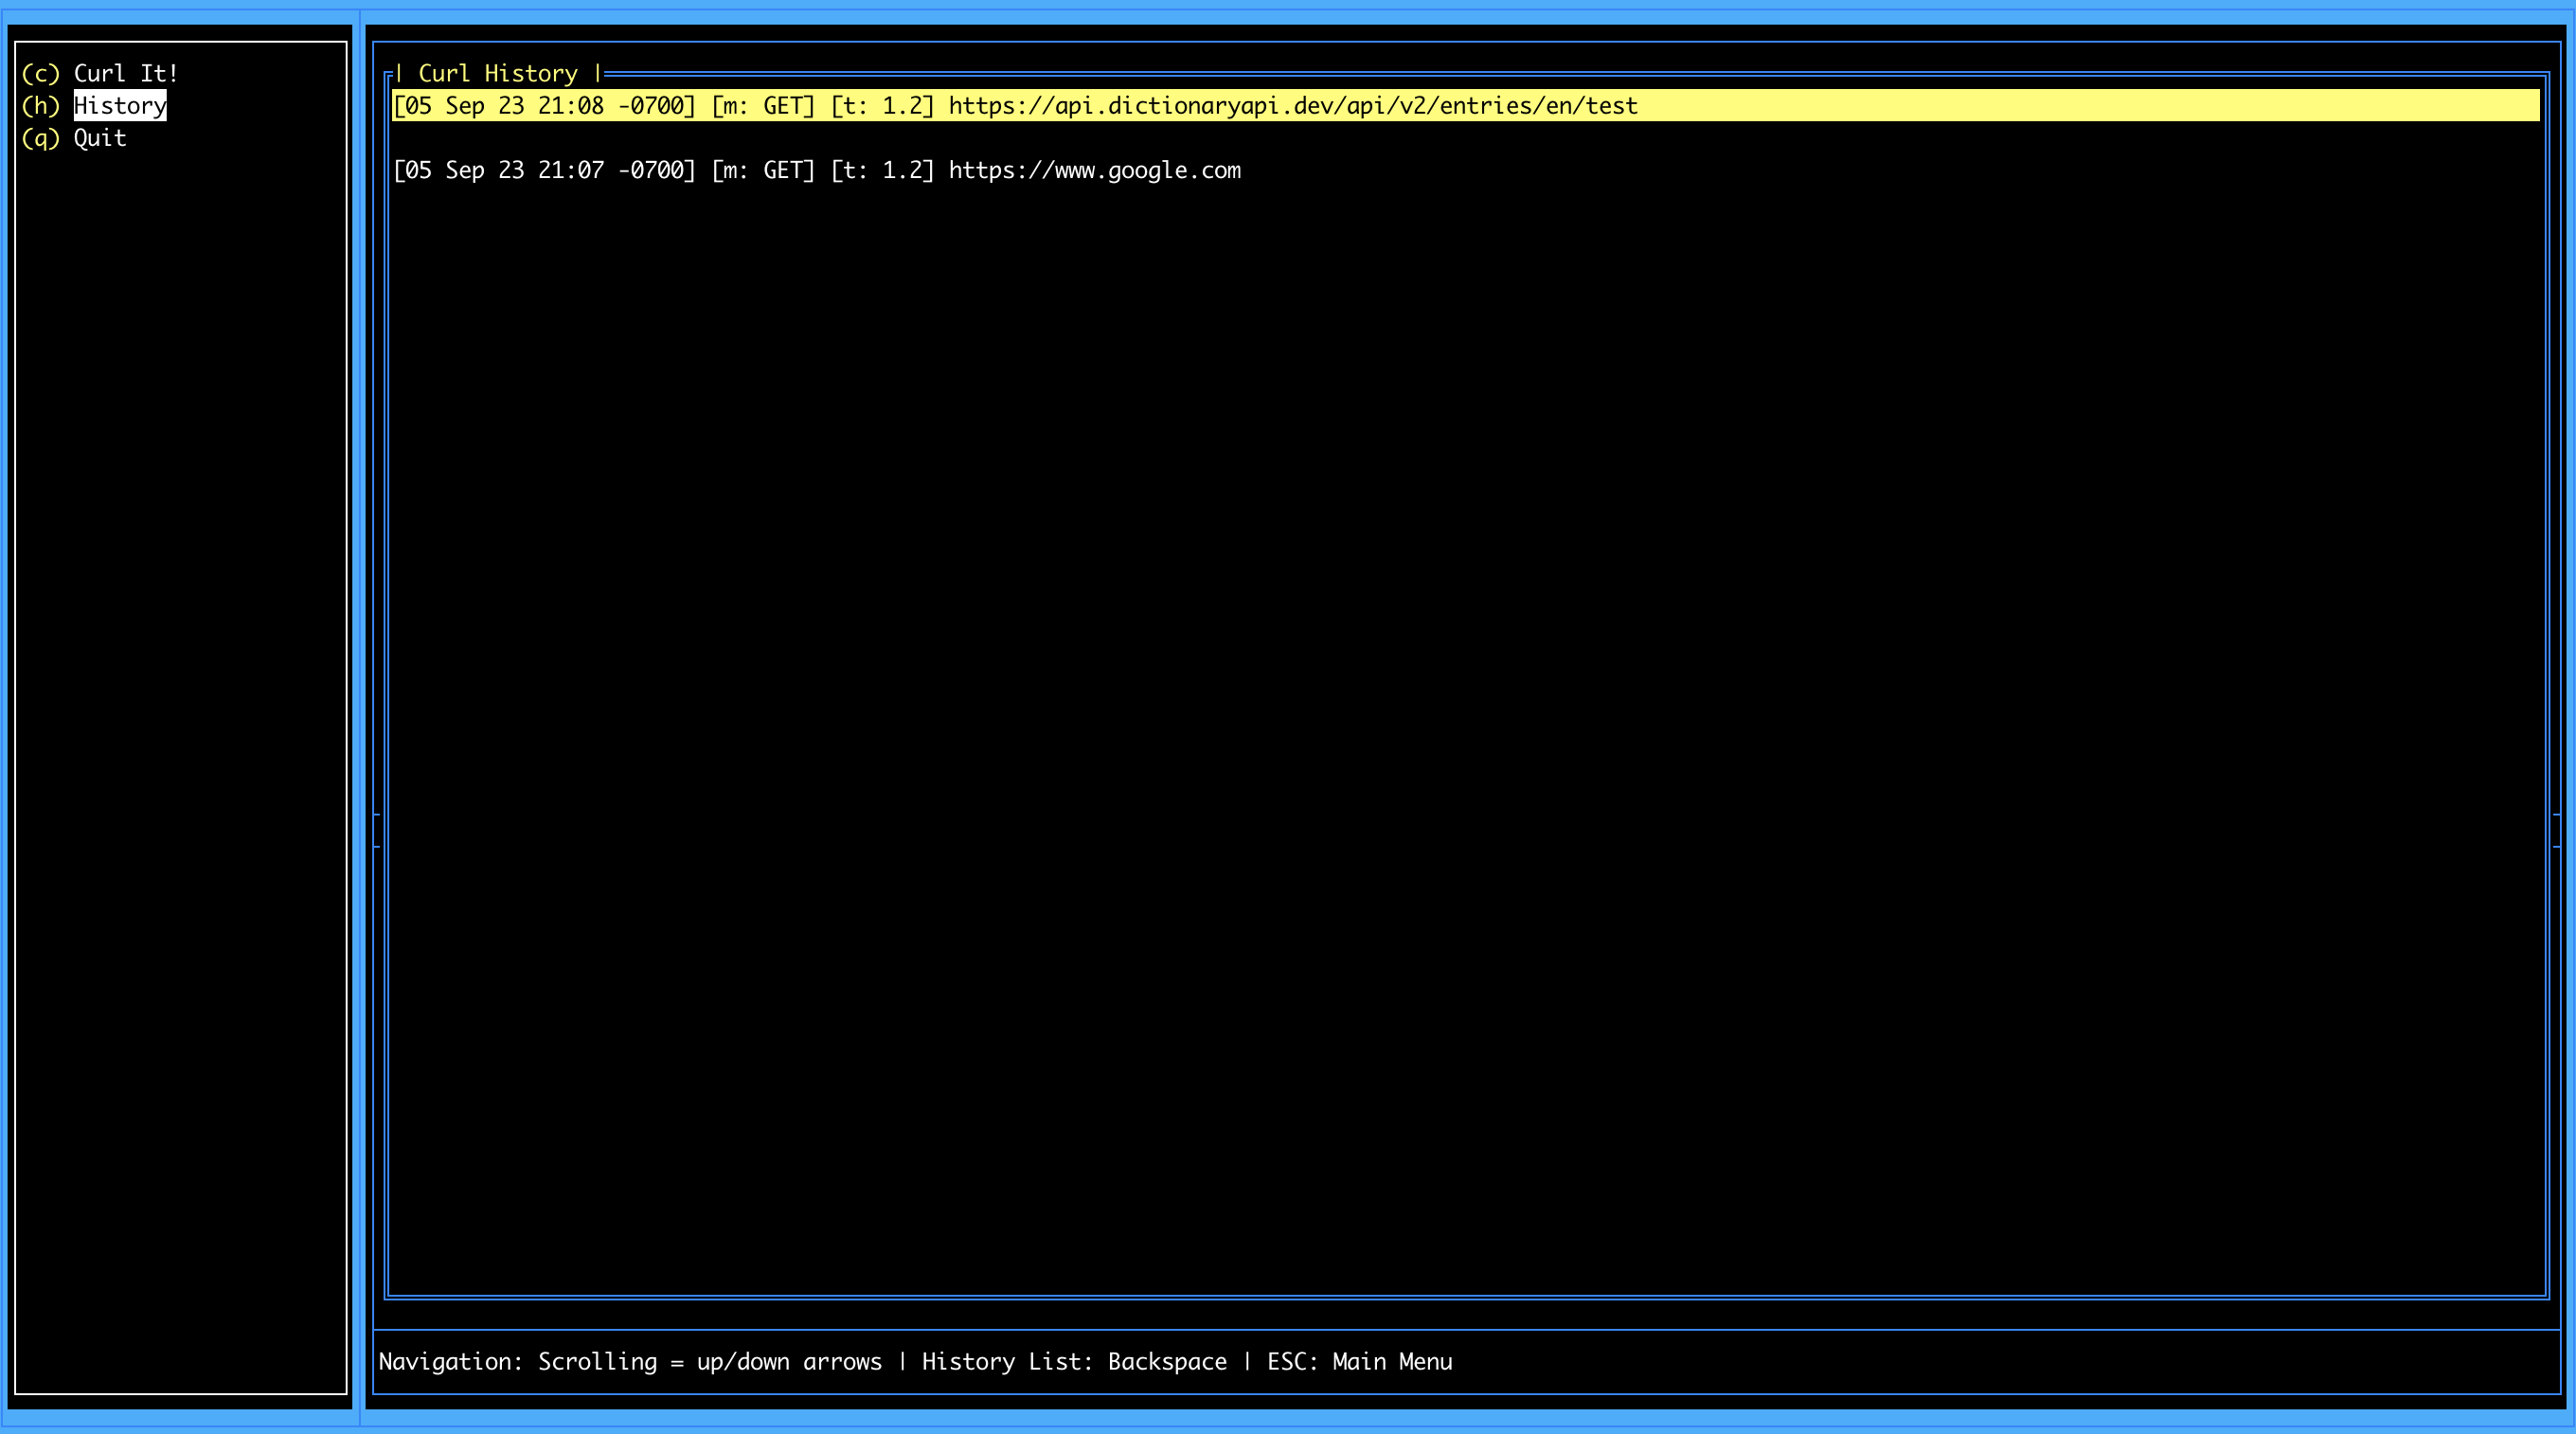Choose Quit from the left menu
This screenshot has height=1434, width=2576.
click(100, 138)
